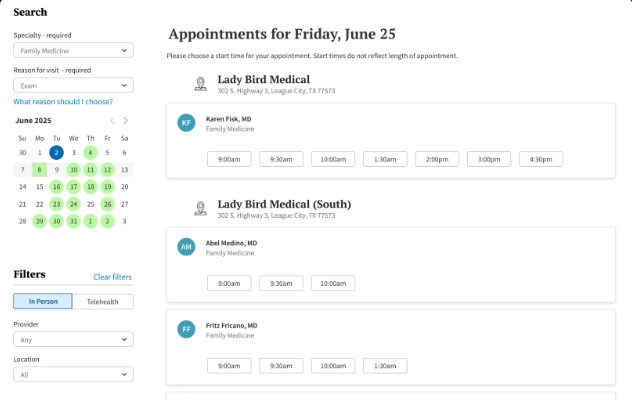Image resolution: width=632 pixels, height=404 pixels.
Task: Open 'What reason should I choose?' link
Action: pos(63,102)
